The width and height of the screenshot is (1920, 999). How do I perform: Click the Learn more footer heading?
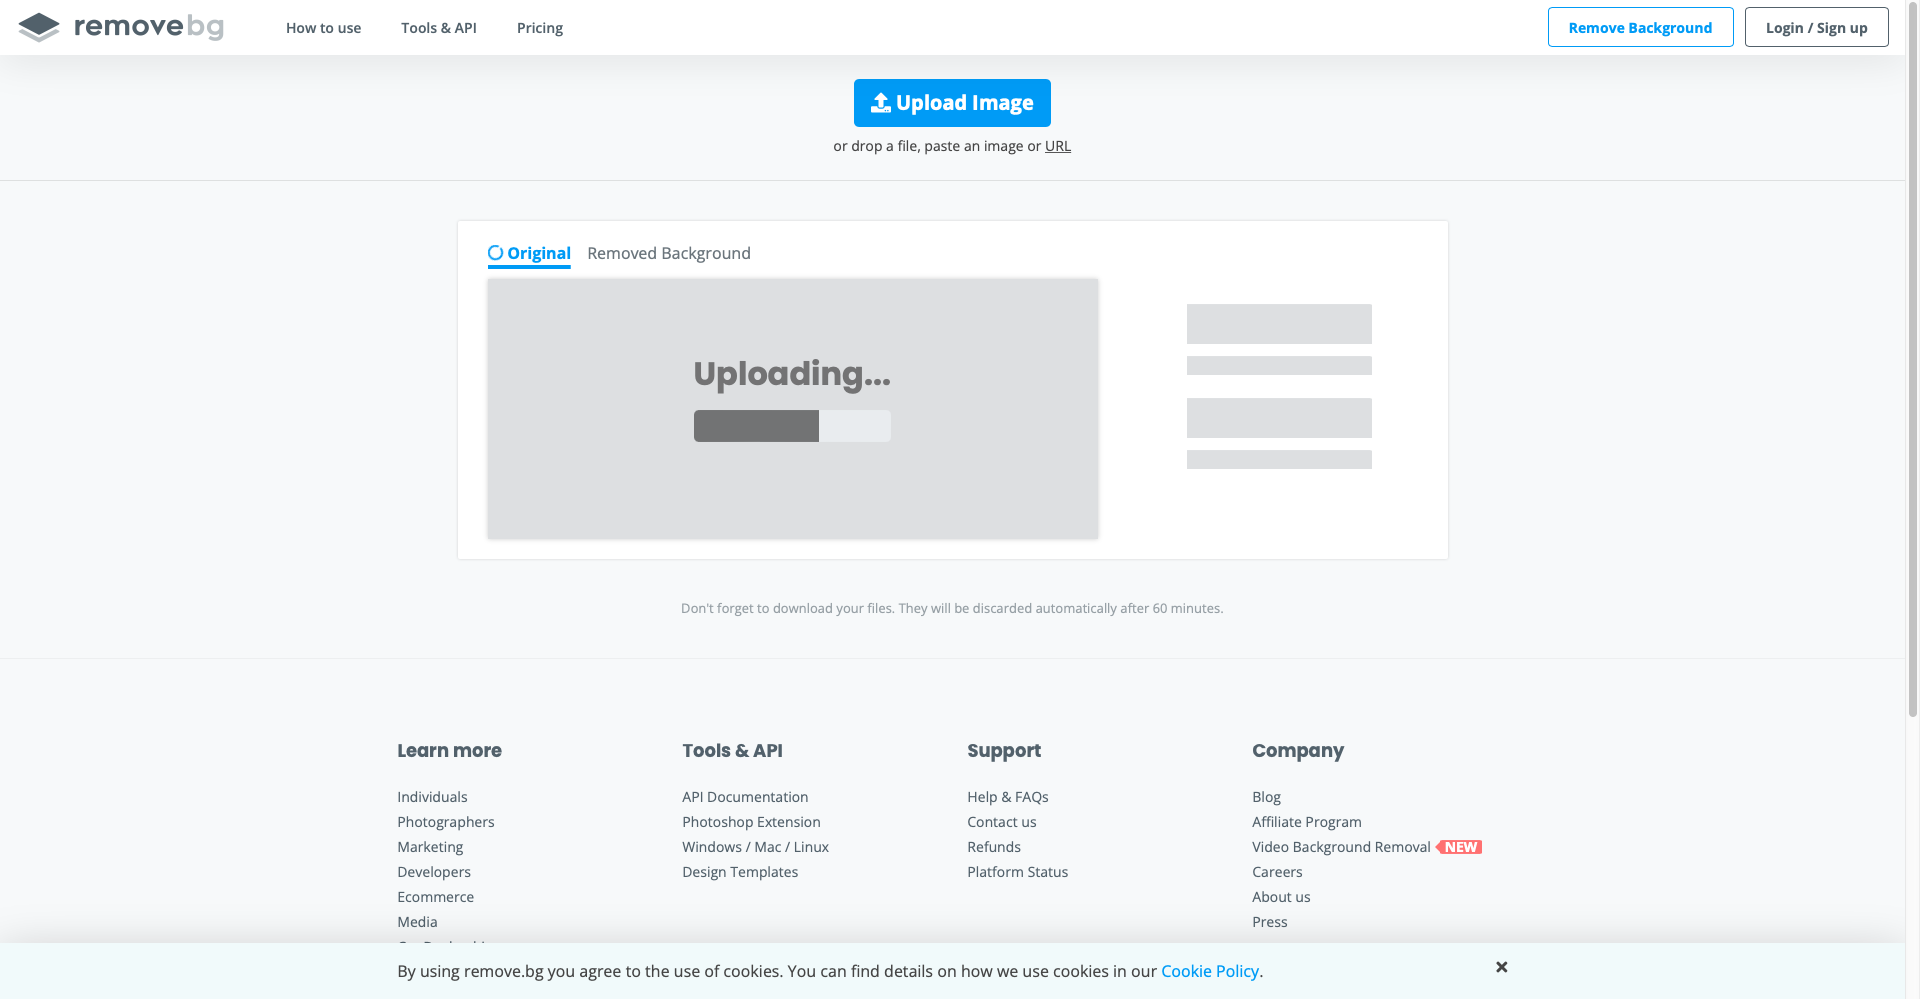[x=449, y=751]
